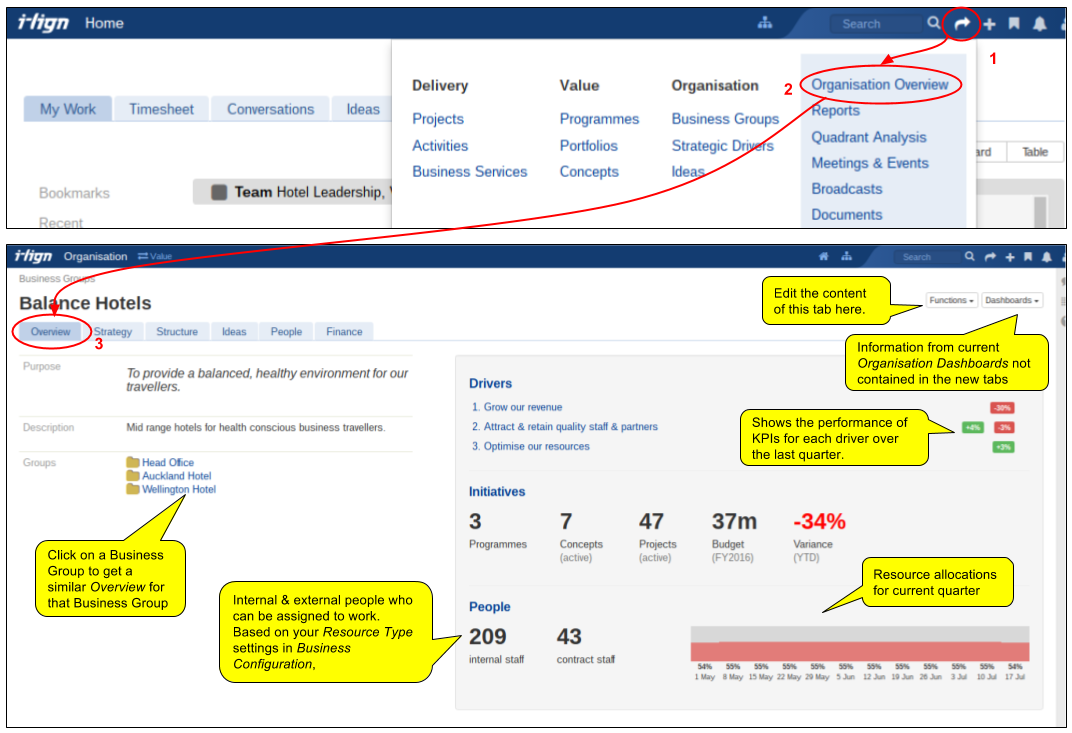
Task: Click the folder icon beside Auckland Hotel
Action: [133, 475]
